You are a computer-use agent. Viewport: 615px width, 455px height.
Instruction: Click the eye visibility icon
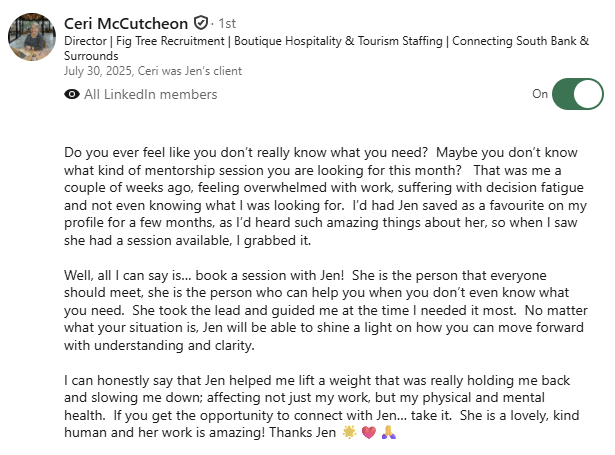click(72, 95)
